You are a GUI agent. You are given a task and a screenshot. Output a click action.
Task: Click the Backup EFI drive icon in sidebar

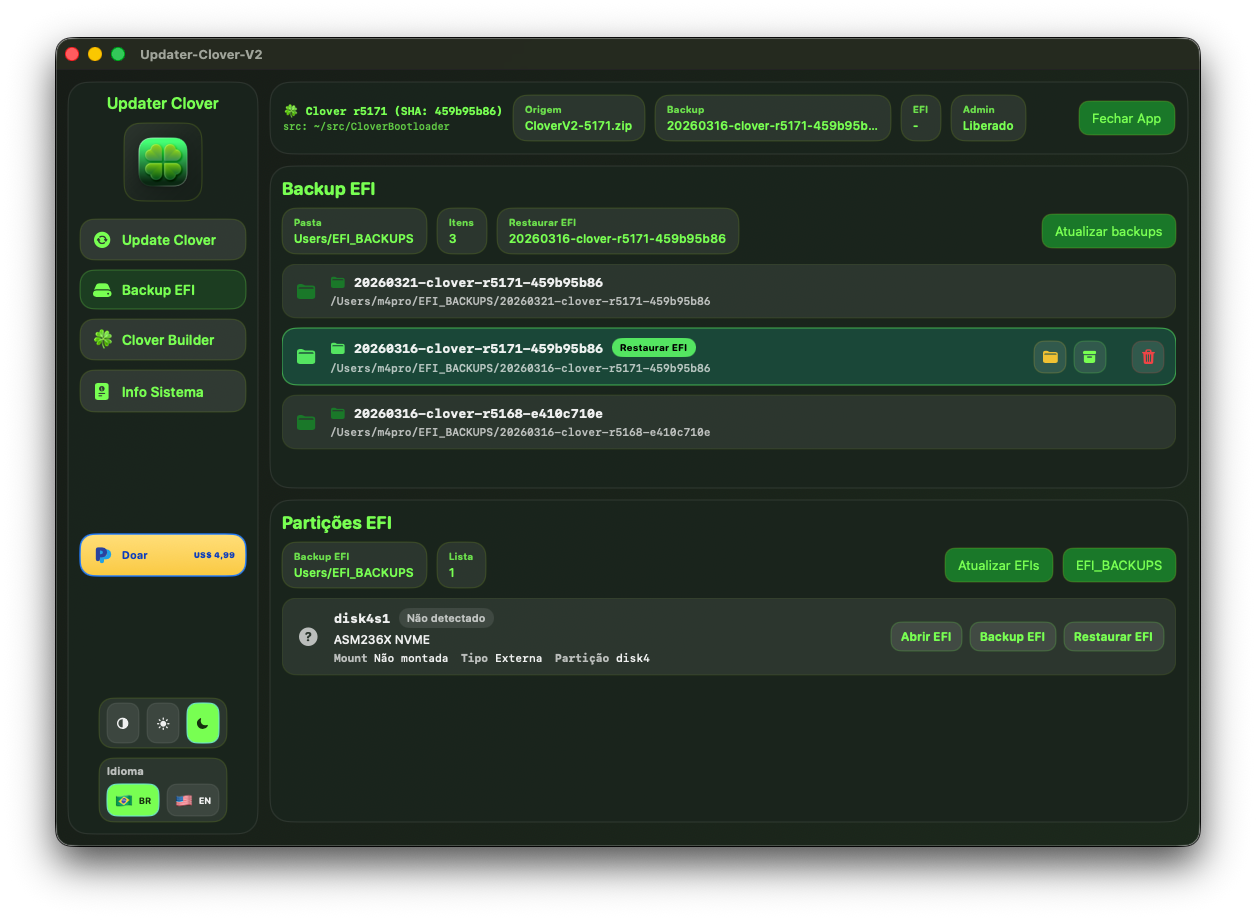pyautogui.click(x=102, y=289)
